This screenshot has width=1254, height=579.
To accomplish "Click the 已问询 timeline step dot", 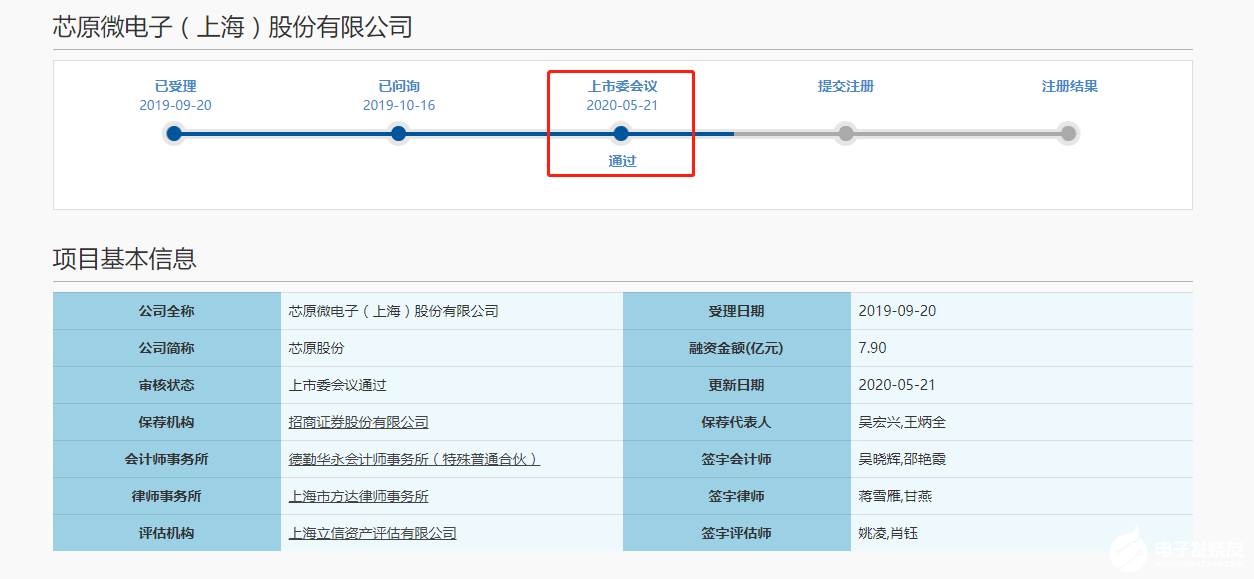I will tap(398, 133).
